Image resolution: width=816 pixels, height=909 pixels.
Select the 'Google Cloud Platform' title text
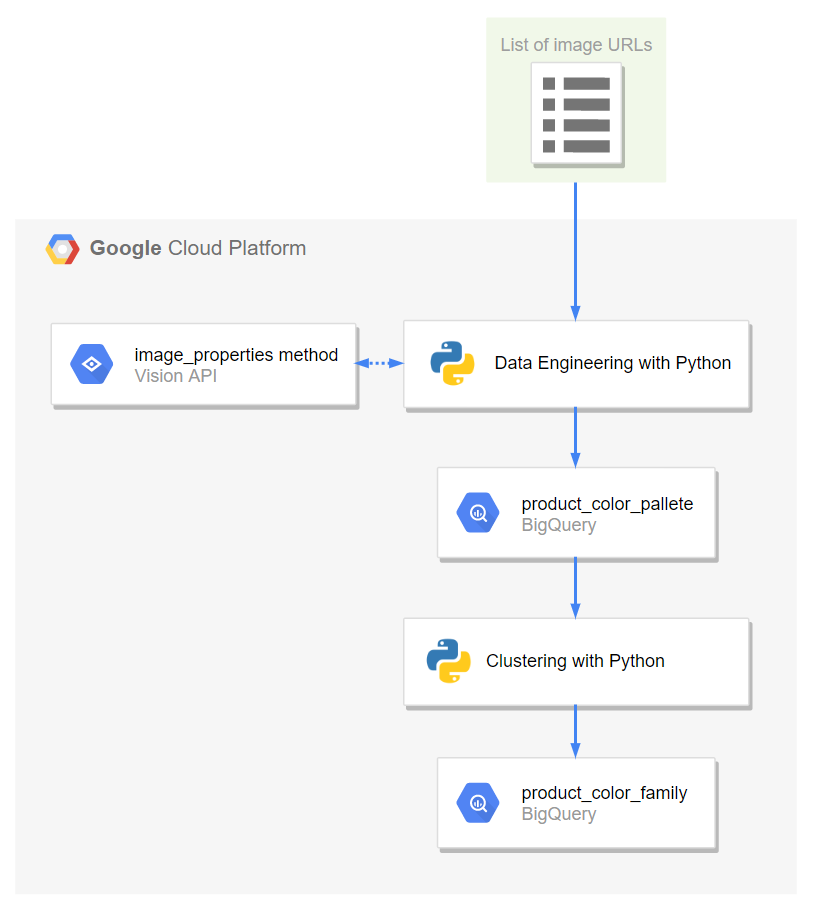pyautogui.click(x=198, y=248)
